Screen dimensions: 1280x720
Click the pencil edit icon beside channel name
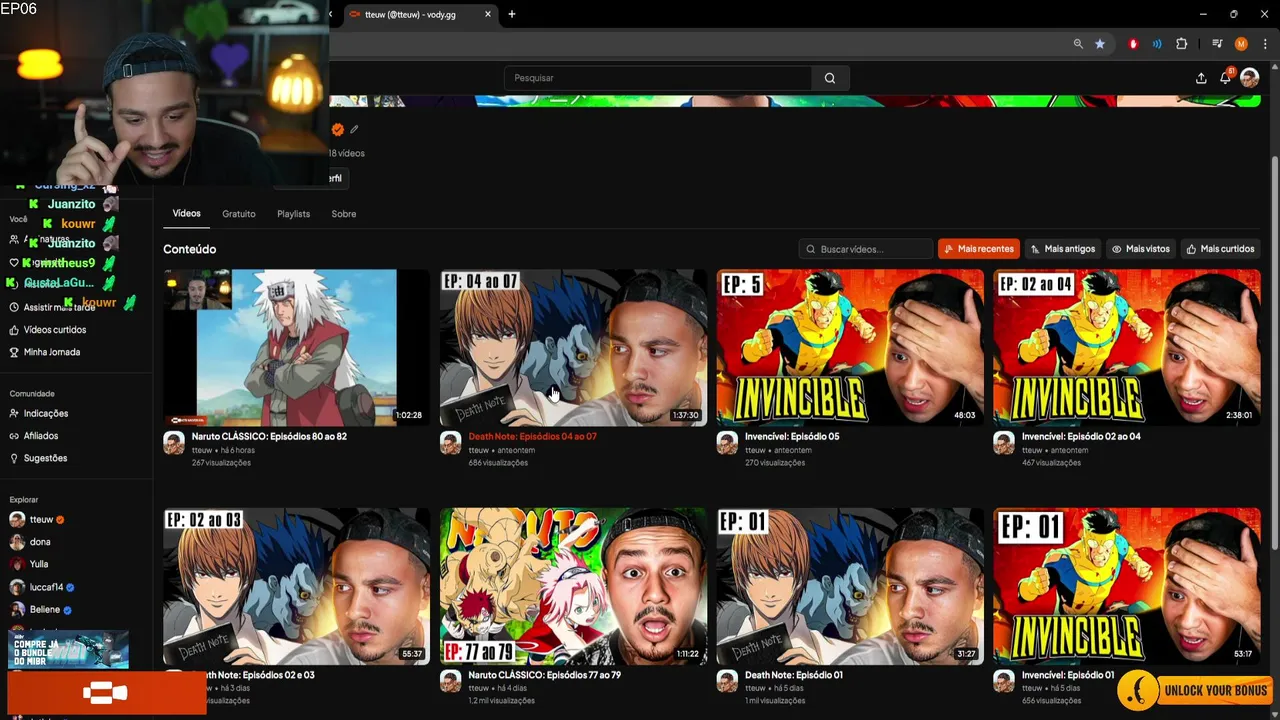coord(354,129)
